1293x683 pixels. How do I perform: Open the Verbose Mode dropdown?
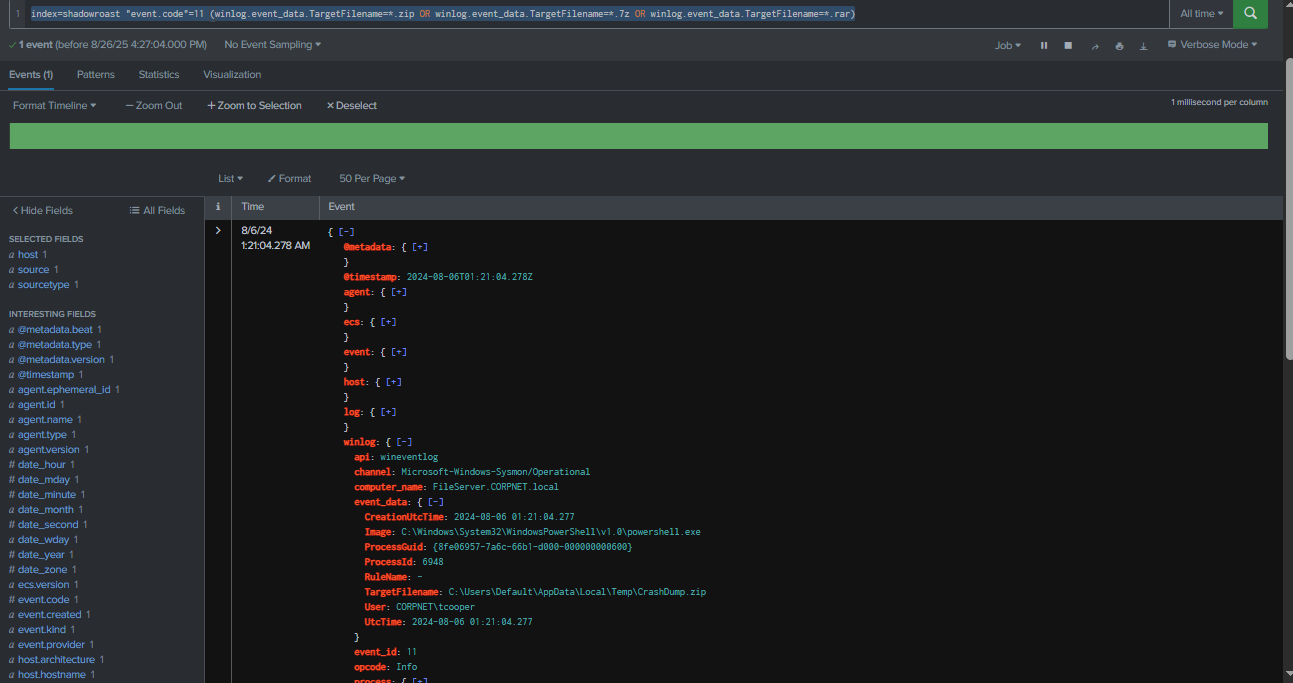1212,45
